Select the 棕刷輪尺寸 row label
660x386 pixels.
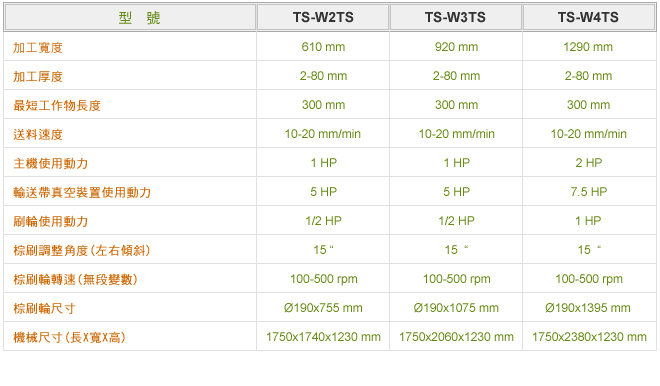(44, 309)
